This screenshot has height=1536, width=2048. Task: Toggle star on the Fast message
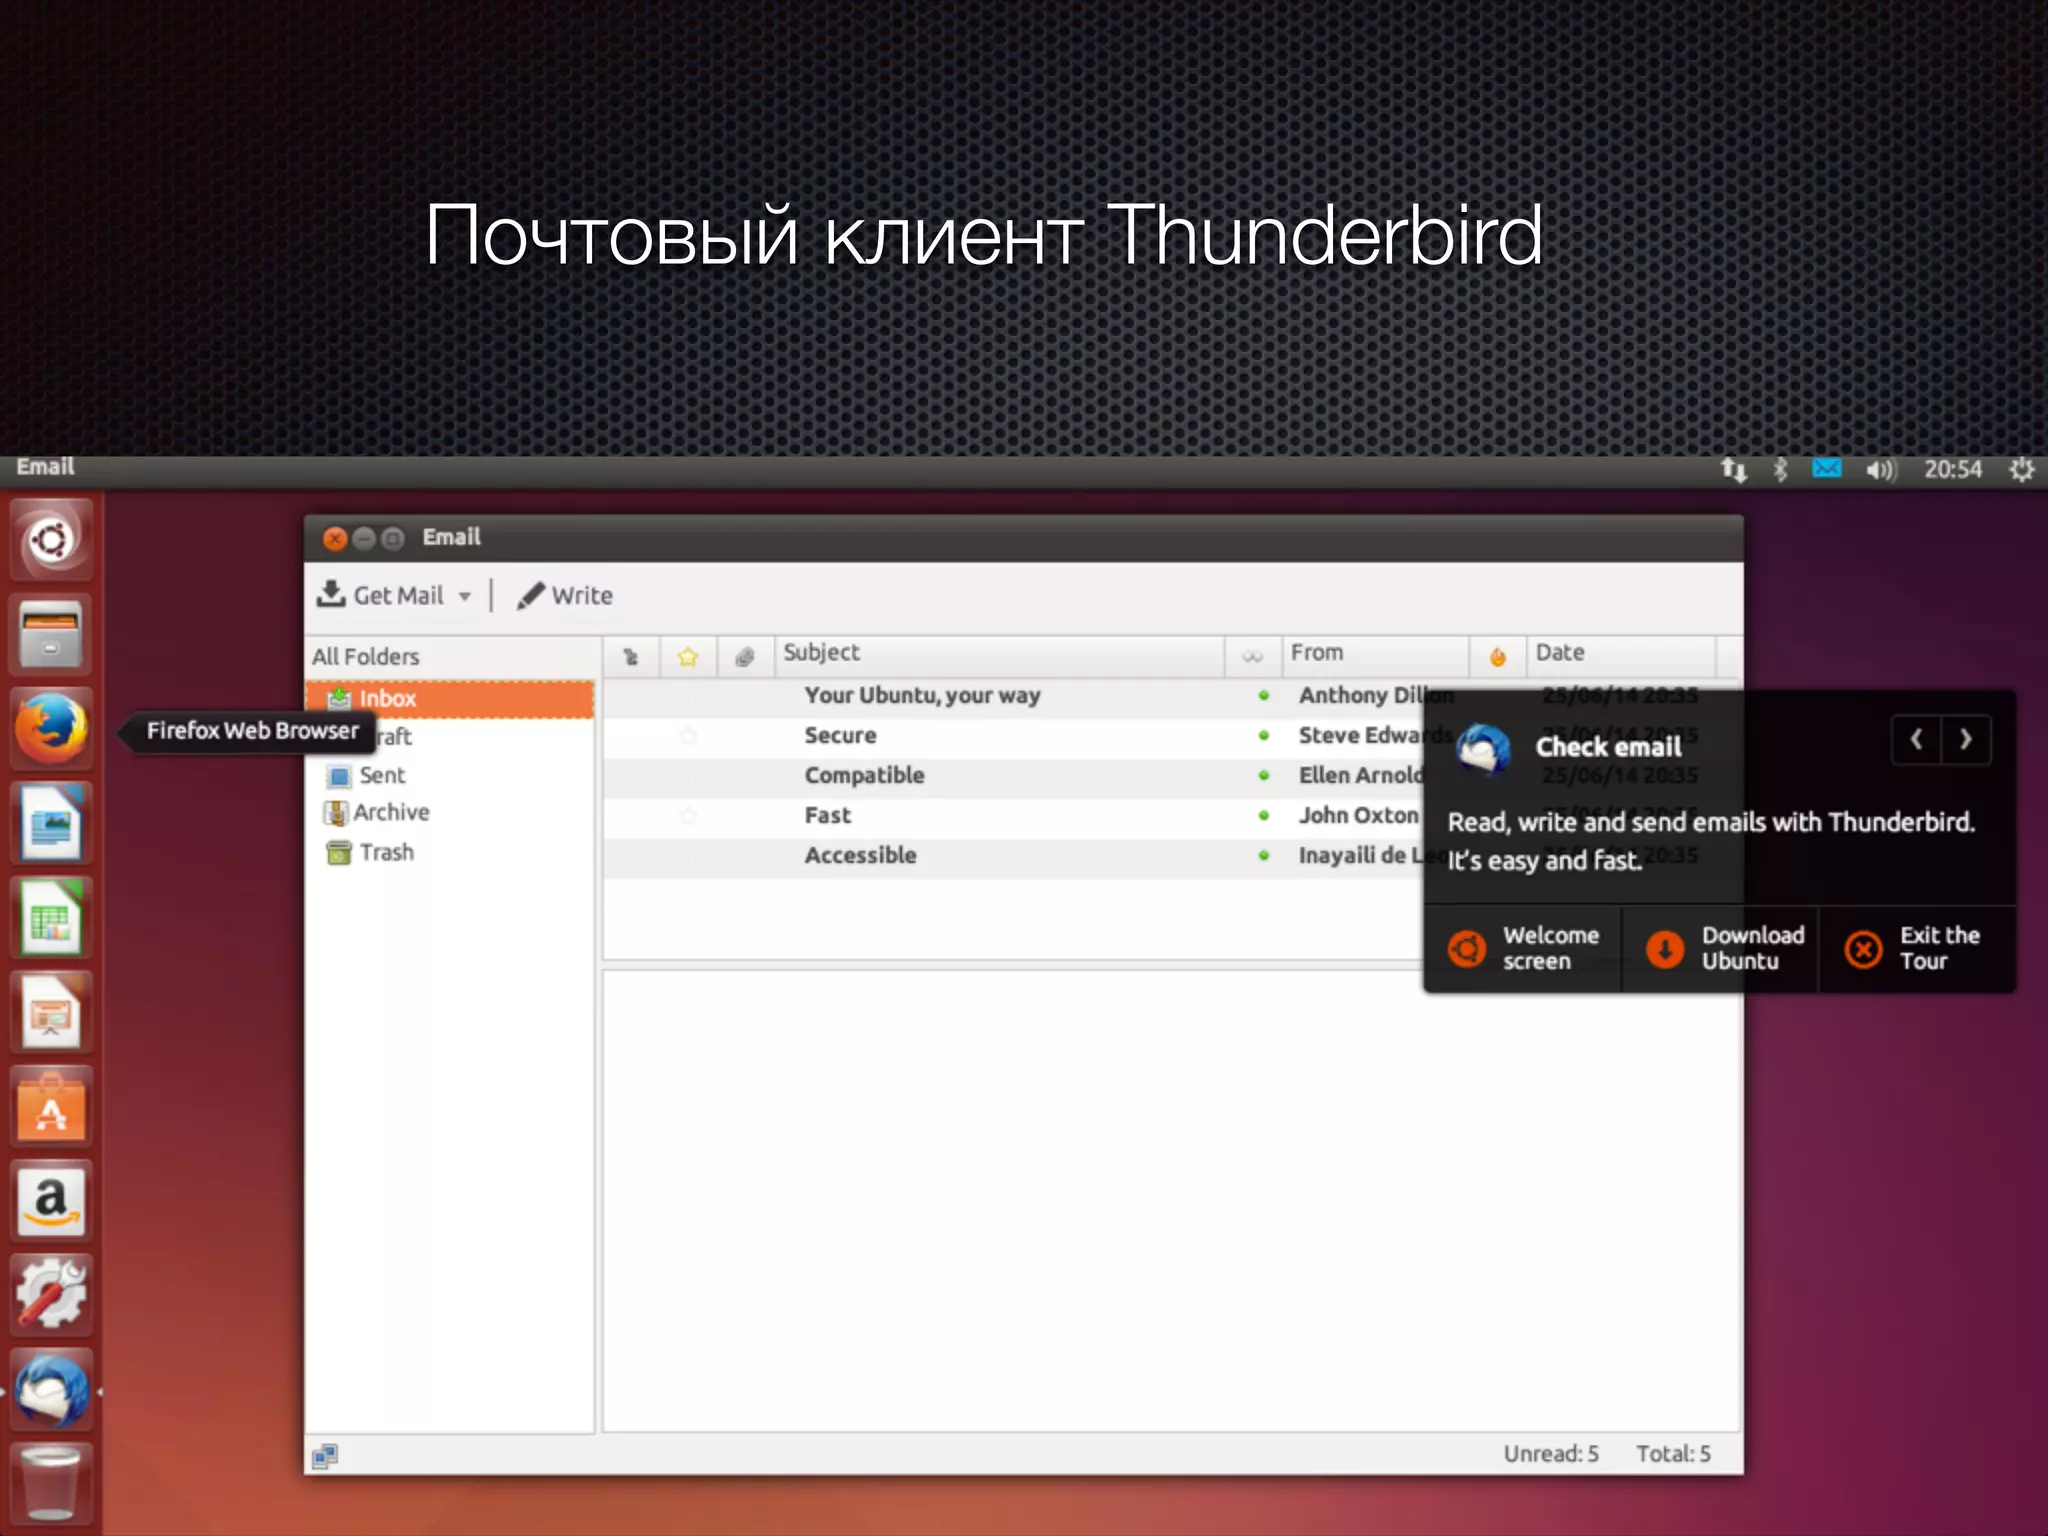(x=688, y=816)
